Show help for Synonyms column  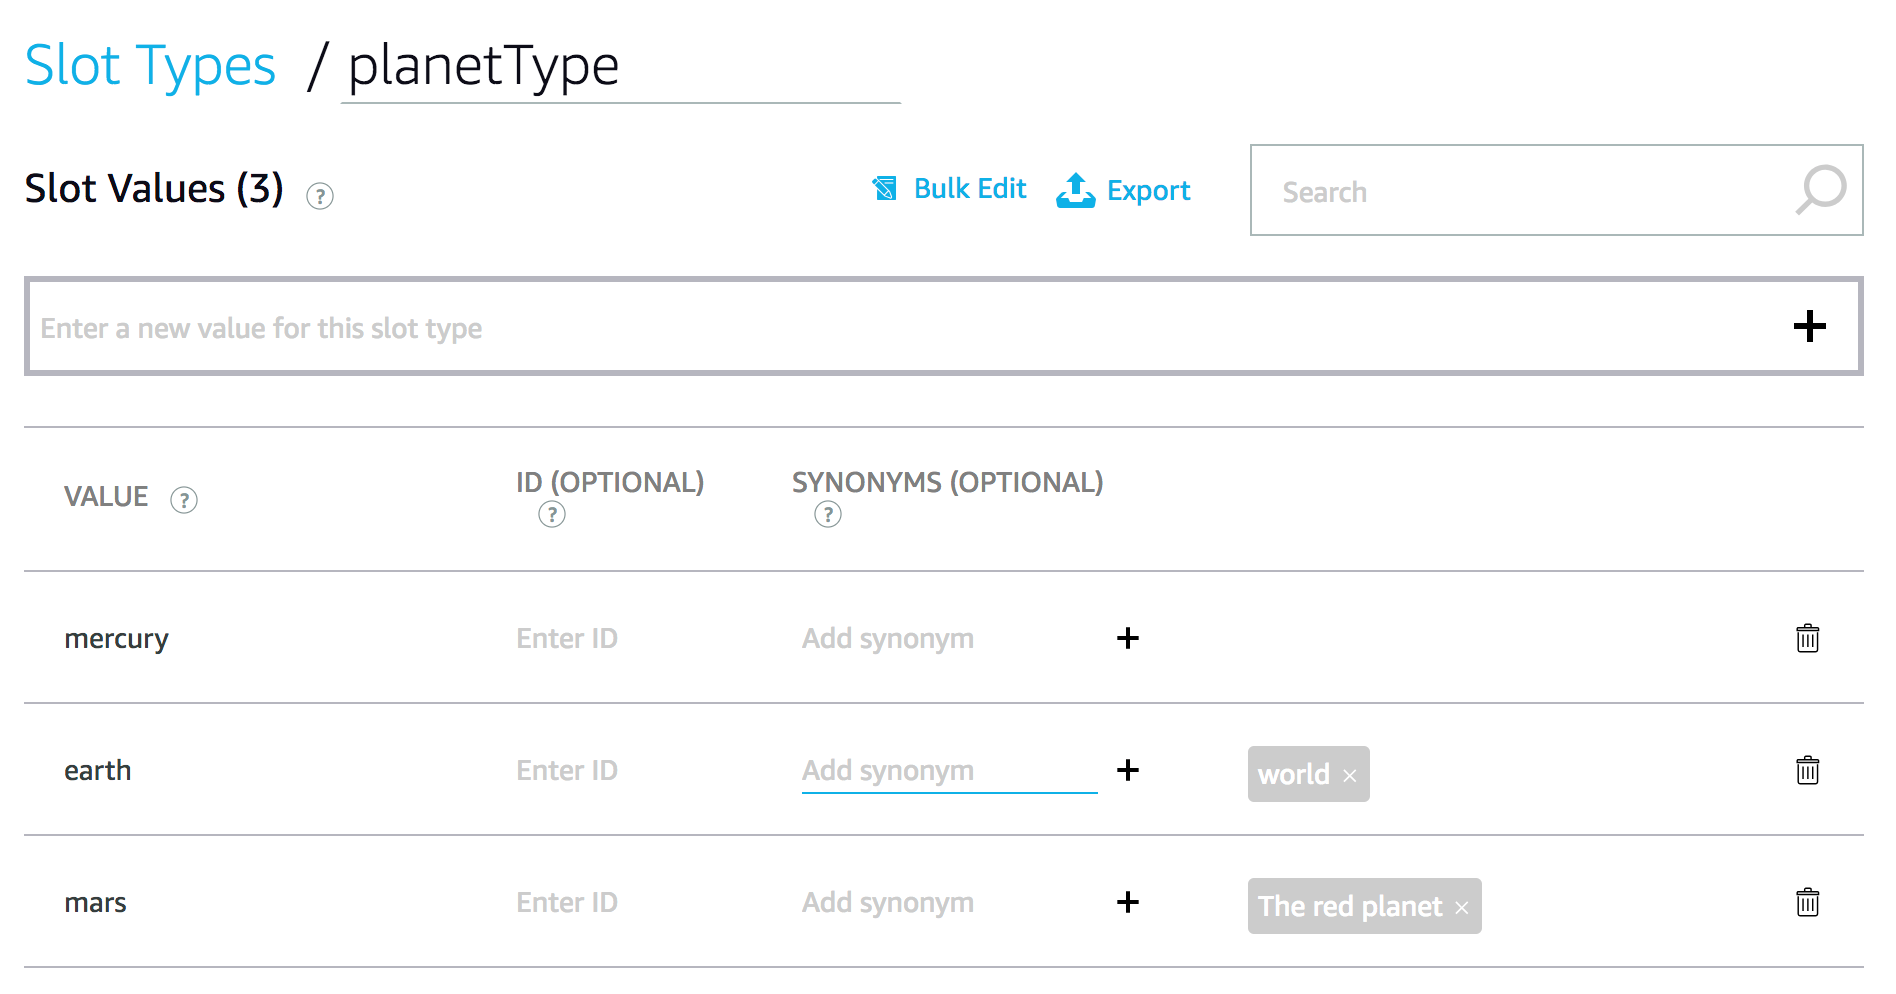(x=828, y=514)
